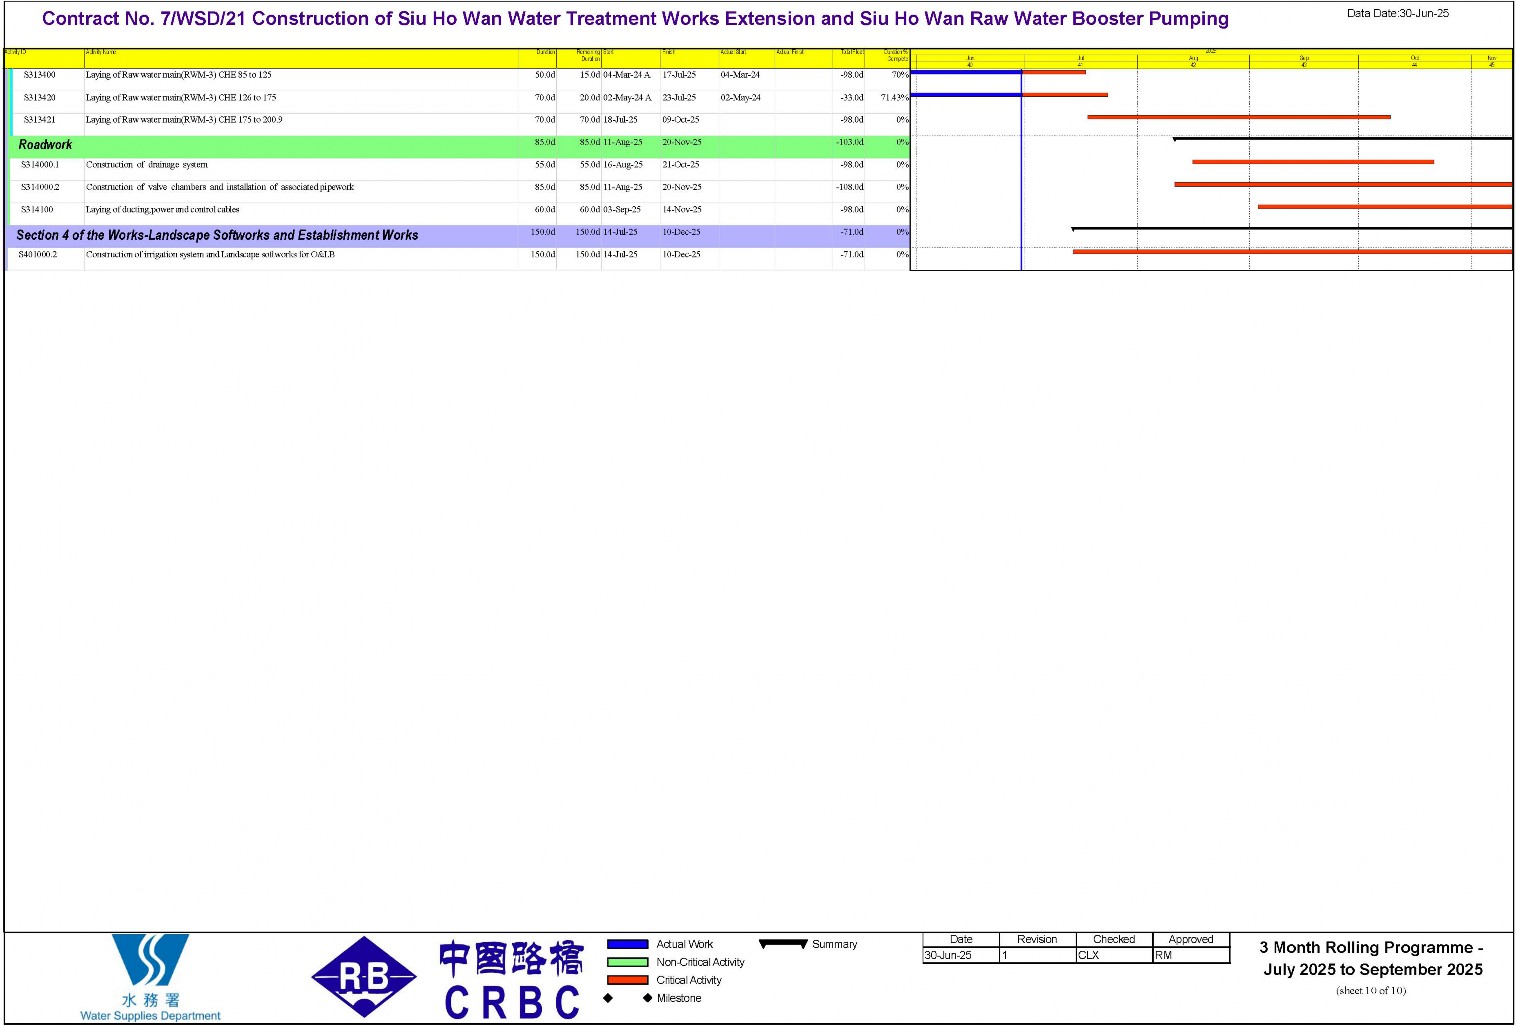This screenshot has height=1026, width=1516.
Task: Click 'Laying of ducting, power and control cables'
Action: pyautogui.click(x=163, y=210)
